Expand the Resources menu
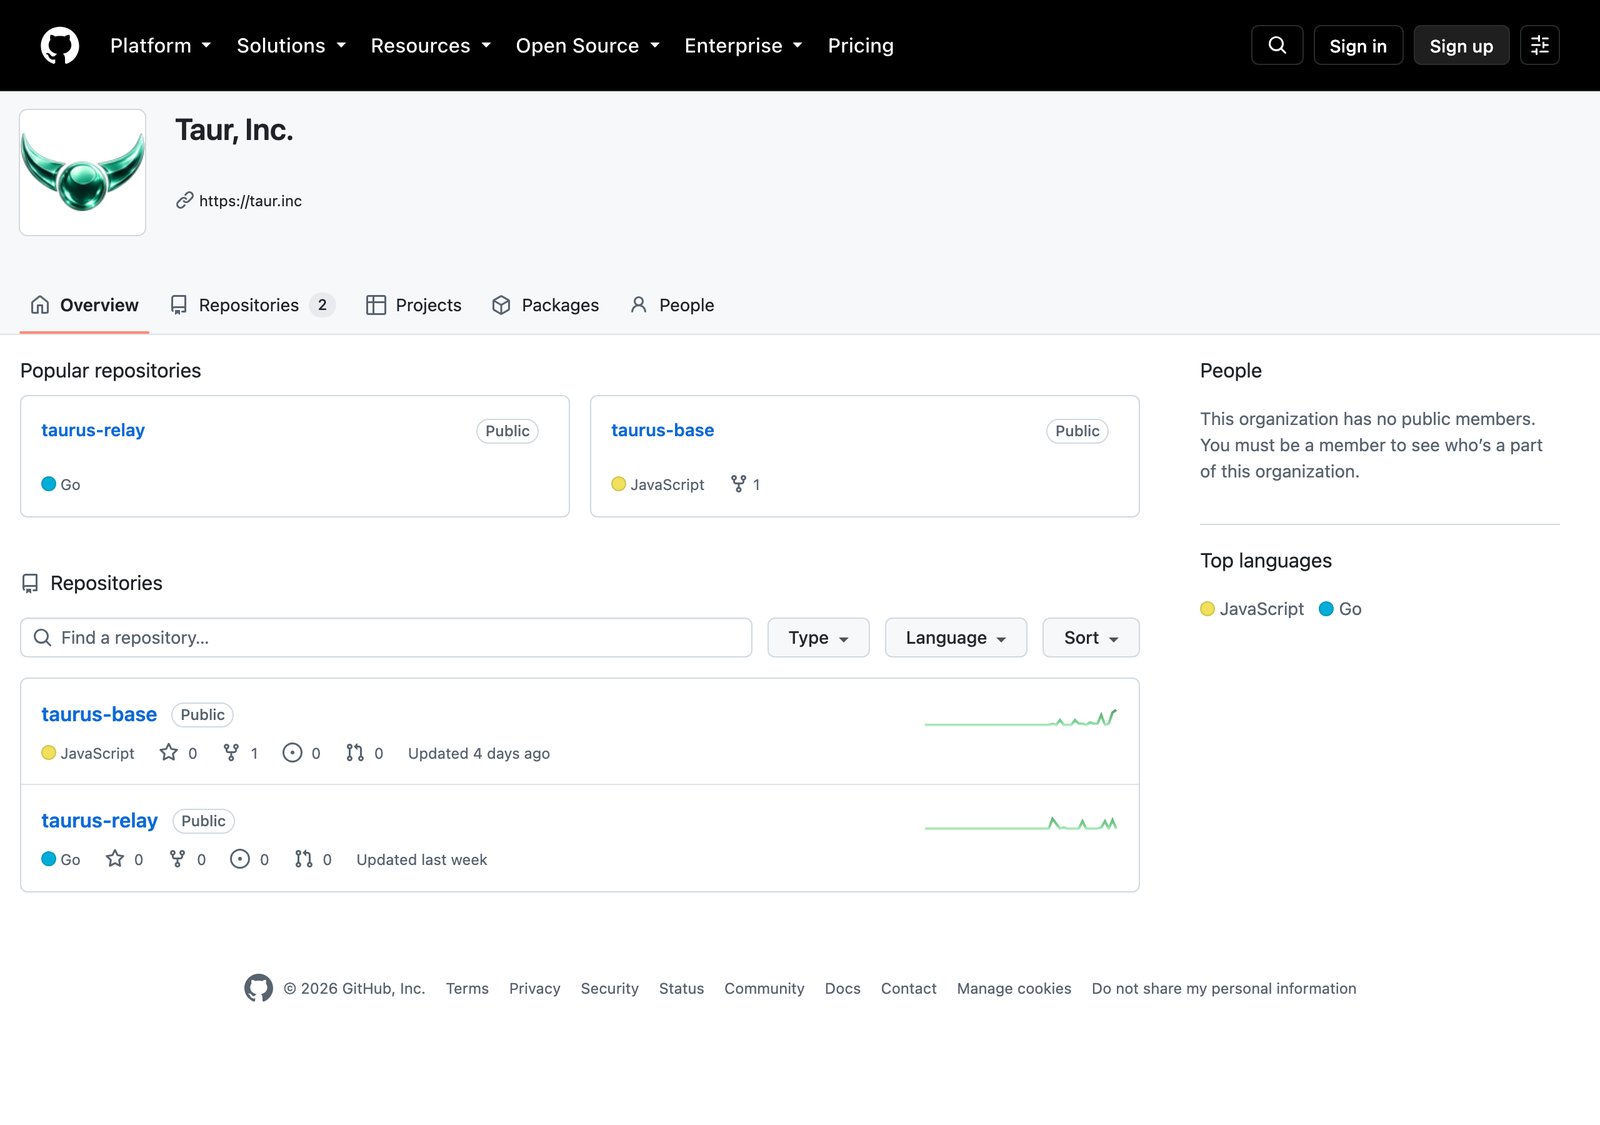This screenshot has height=1125, width=1600. tap(430, 45)
